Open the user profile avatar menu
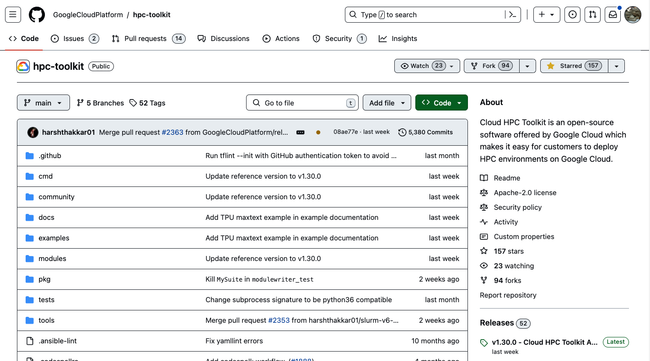This screenshot has width=650, height=361. coord(633,15)
